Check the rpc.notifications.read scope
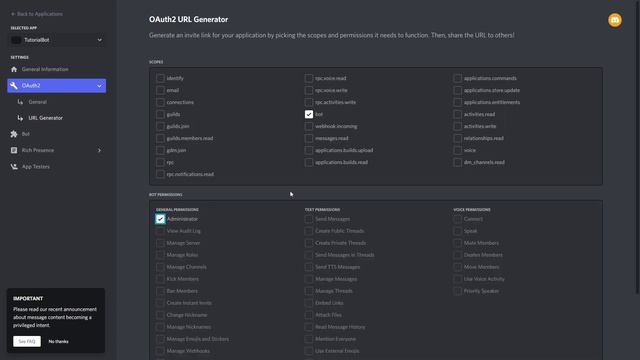640x360 pixels. tap(160, 174)
